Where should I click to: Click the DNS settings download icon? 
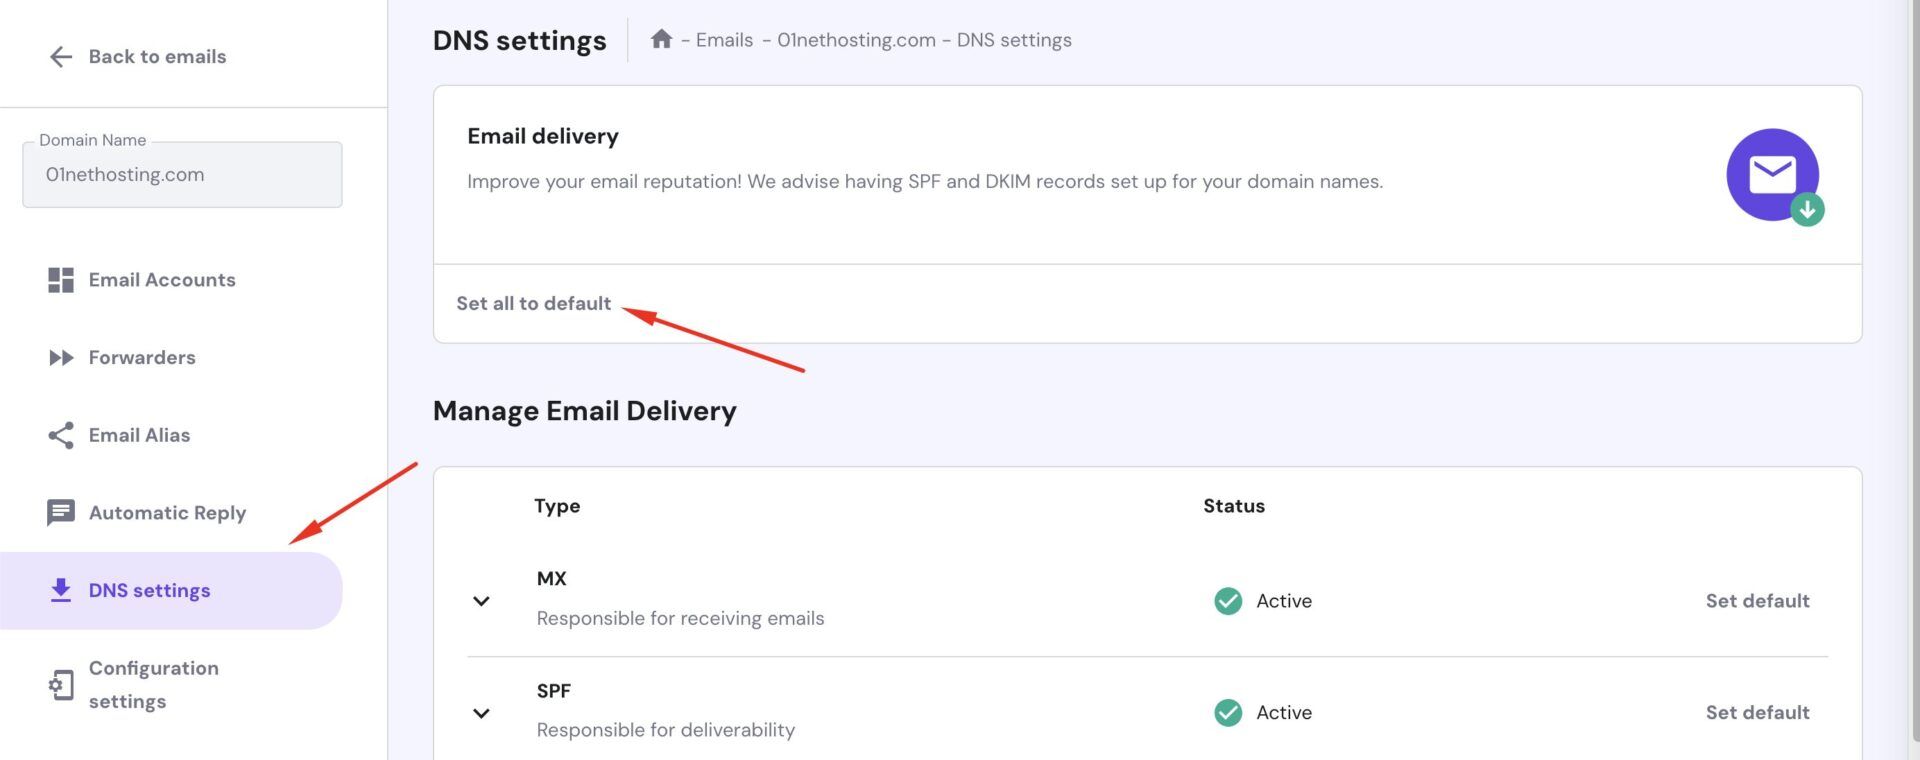tap(61, 590)
